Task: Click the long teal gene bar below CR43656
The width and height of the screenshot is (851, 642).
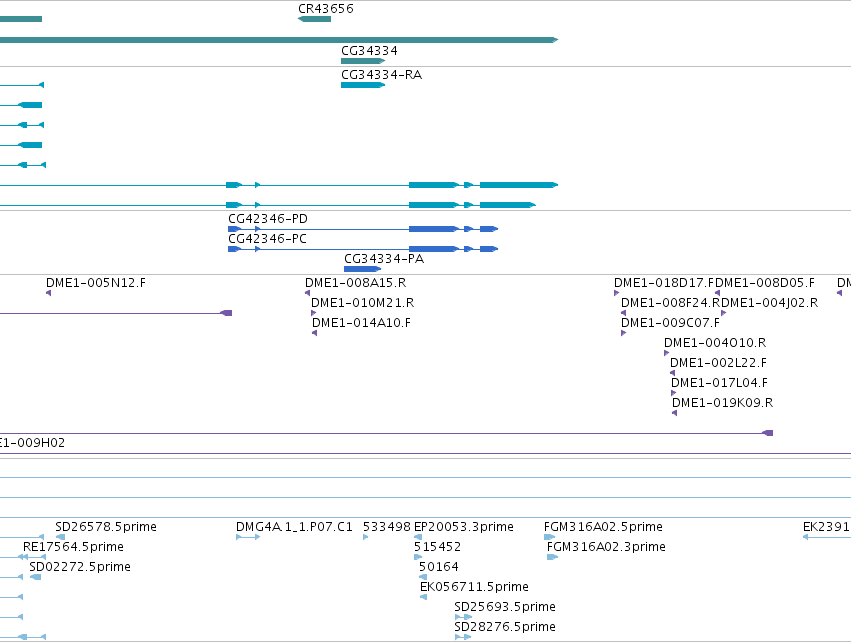Action: point(279,40)
